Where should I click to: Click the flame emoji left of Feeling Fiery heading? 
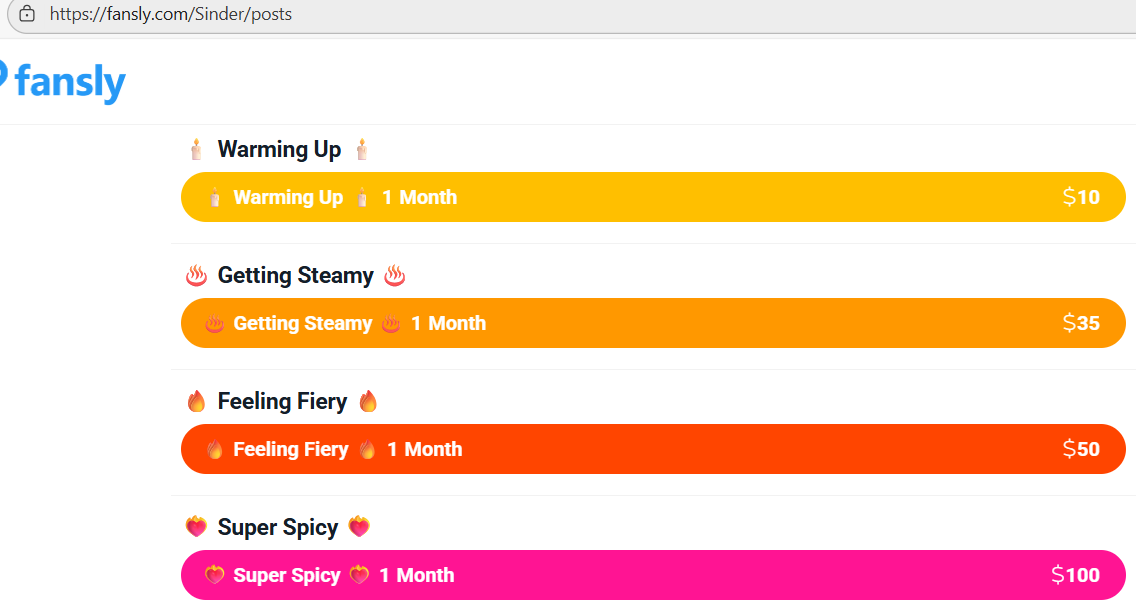click(x=196, y=401)
